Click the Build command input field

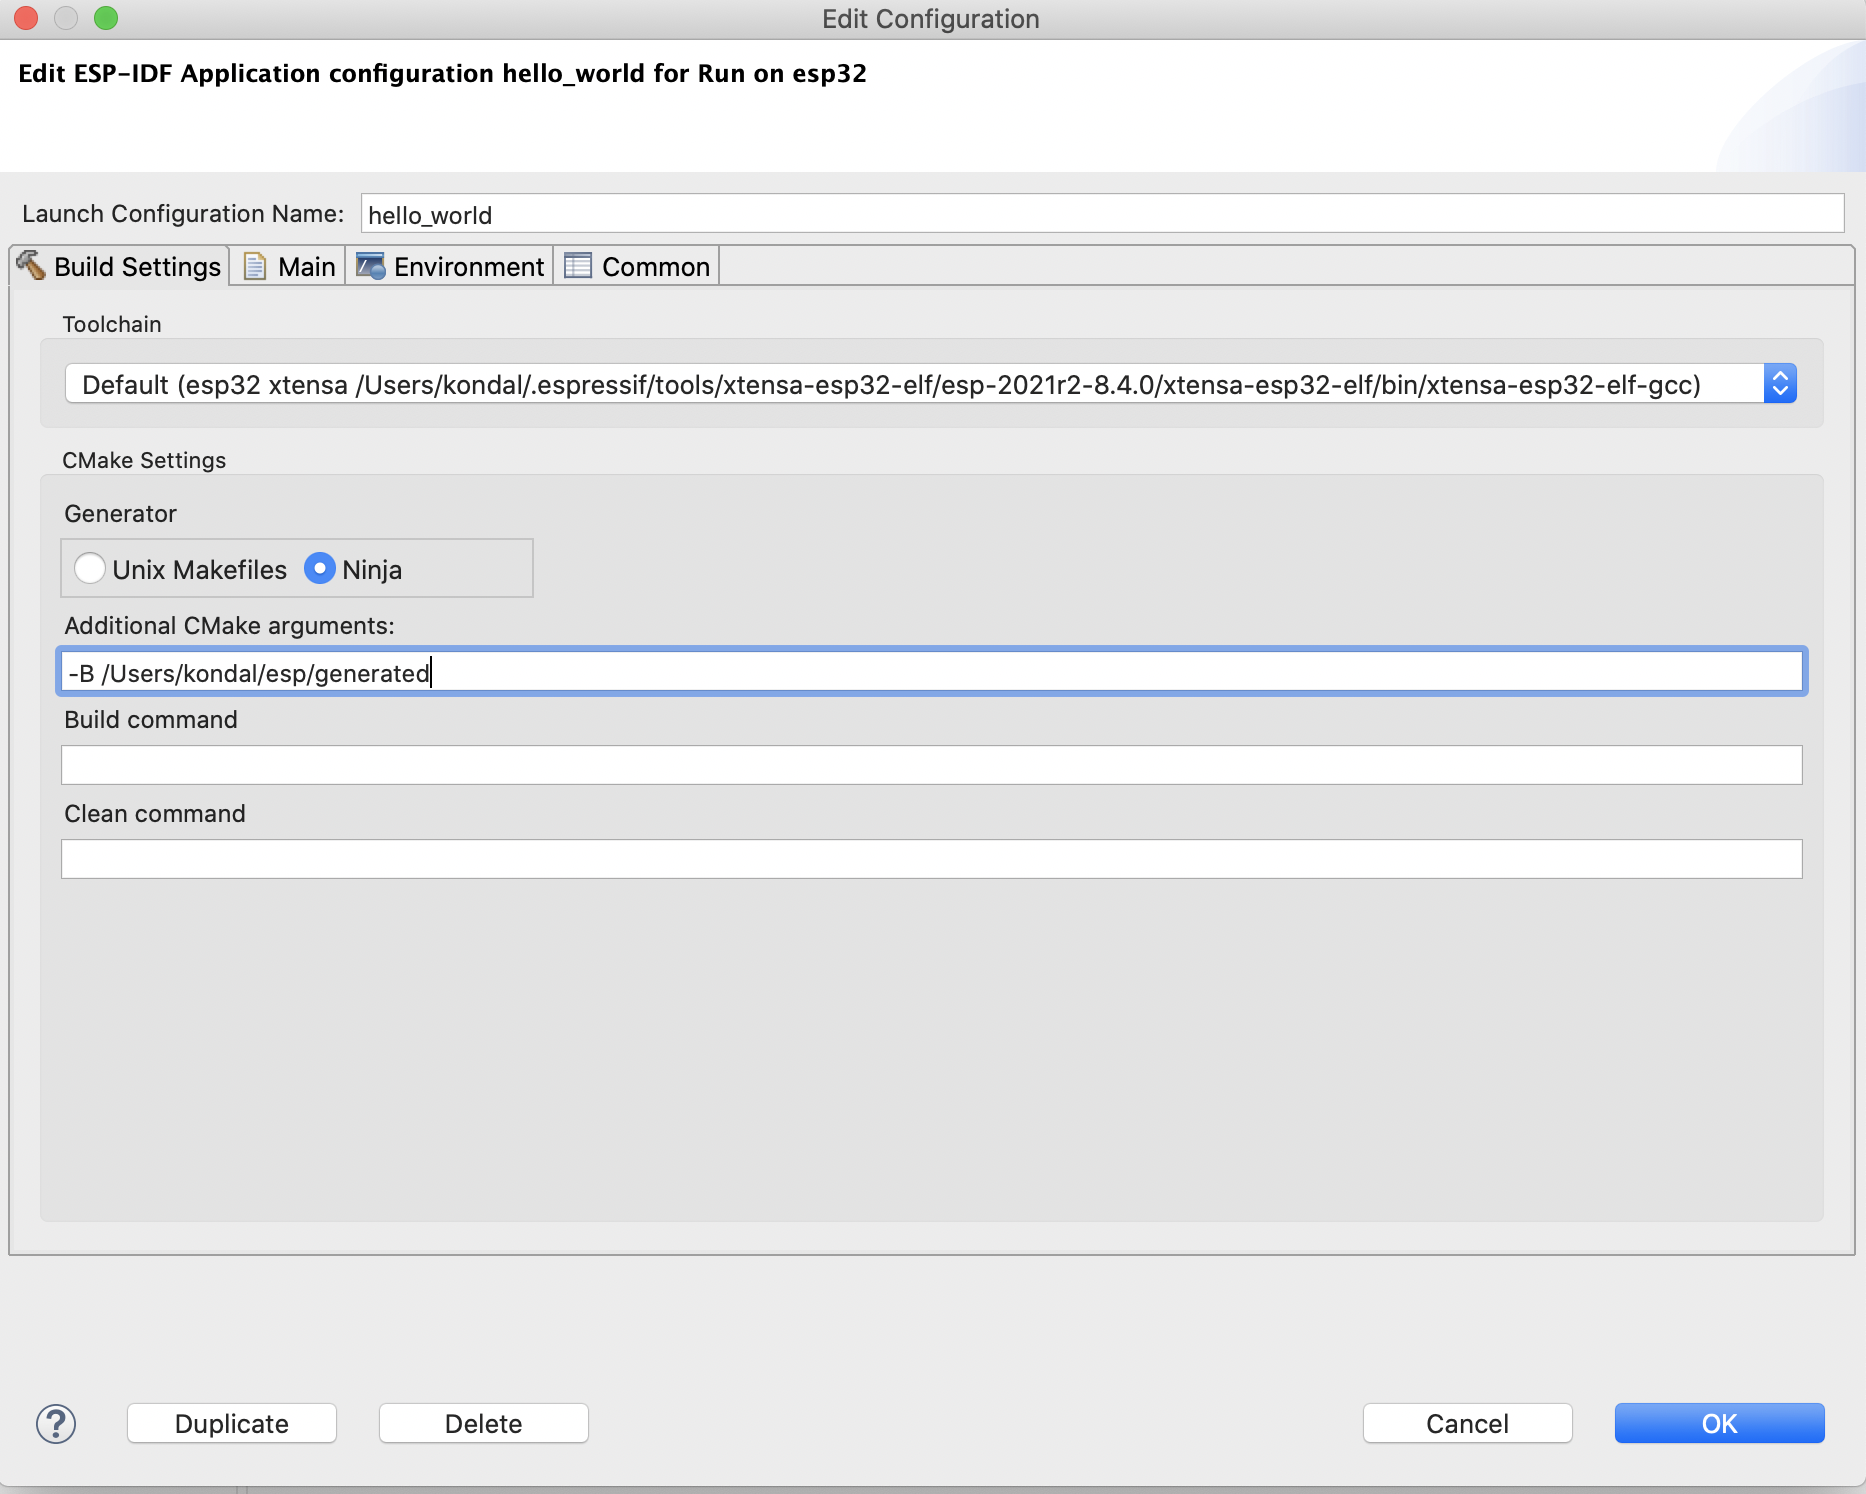click(931, 765)
